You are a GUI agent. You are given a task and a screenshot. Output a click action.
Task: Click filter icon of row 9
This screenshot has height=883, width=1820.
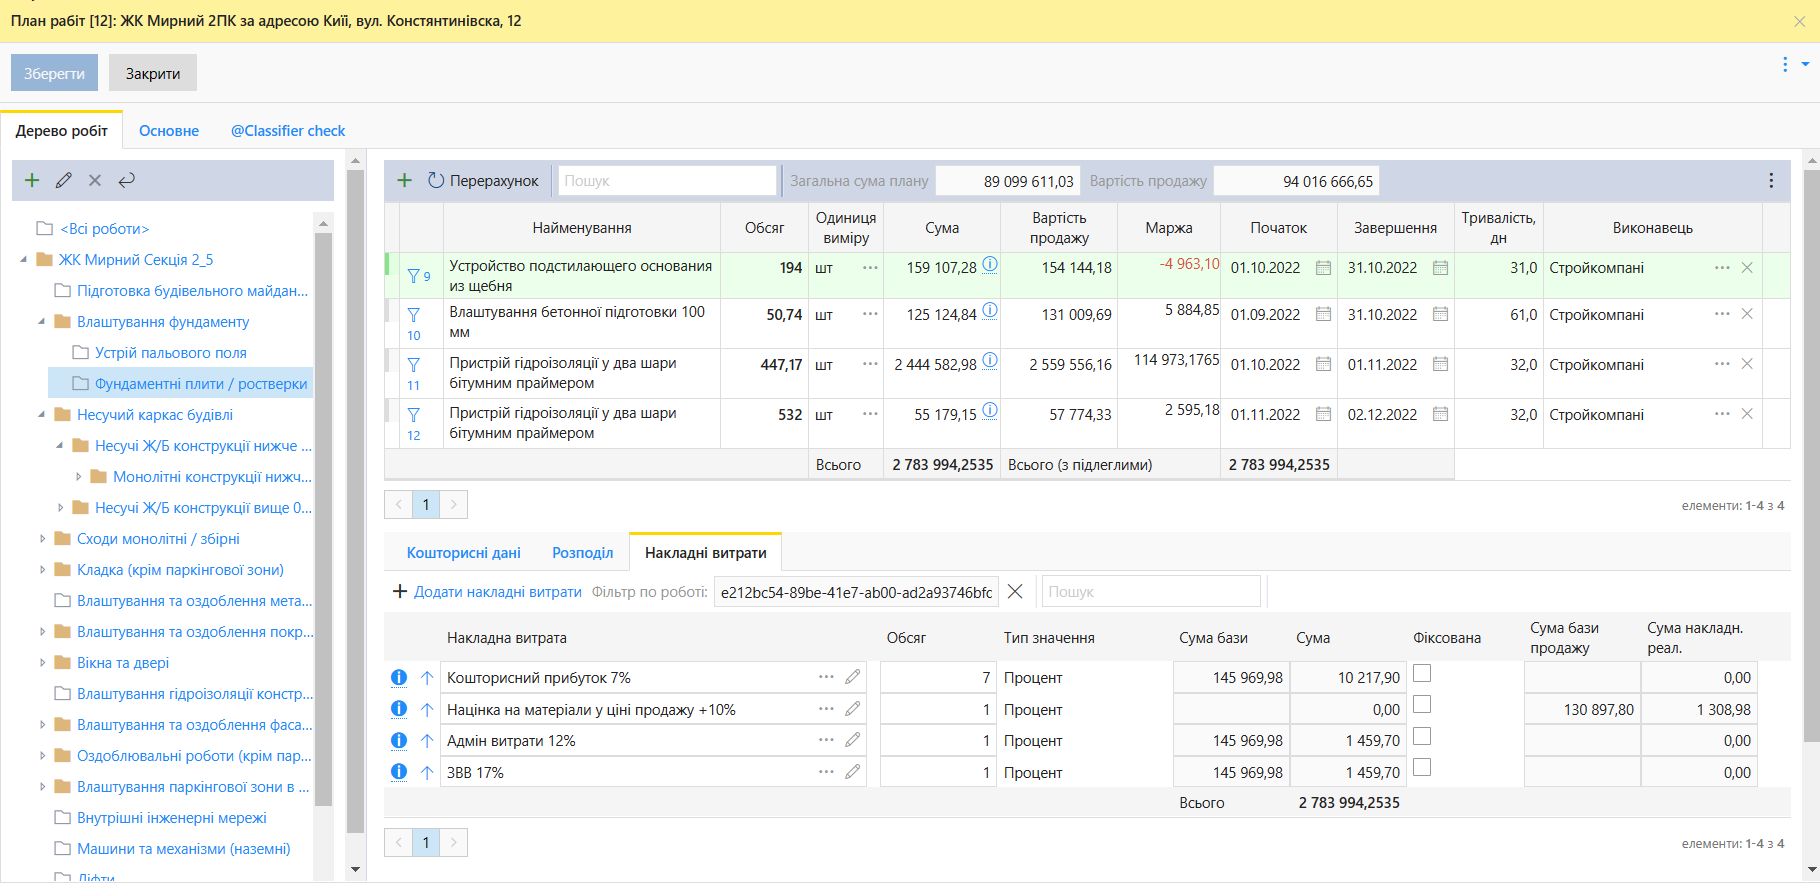(x=413, y=275)
